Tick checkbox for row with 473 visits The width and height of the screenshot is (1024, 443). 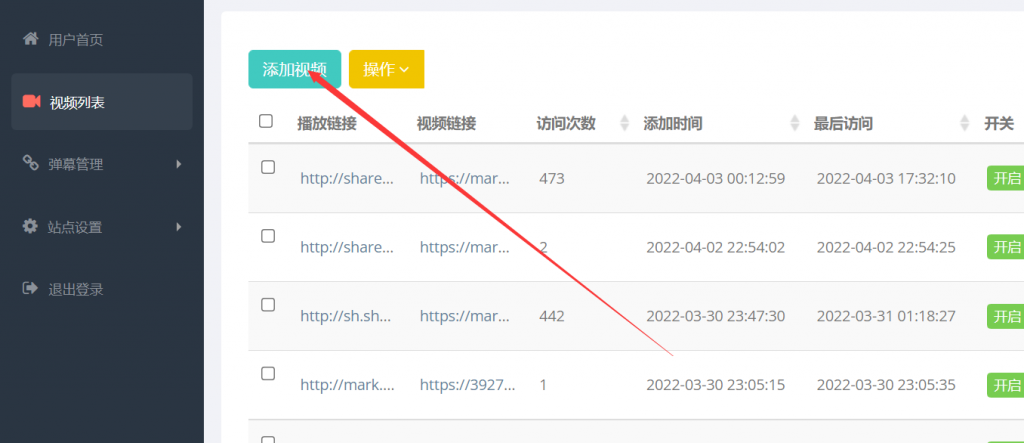[x=268, y=167]
